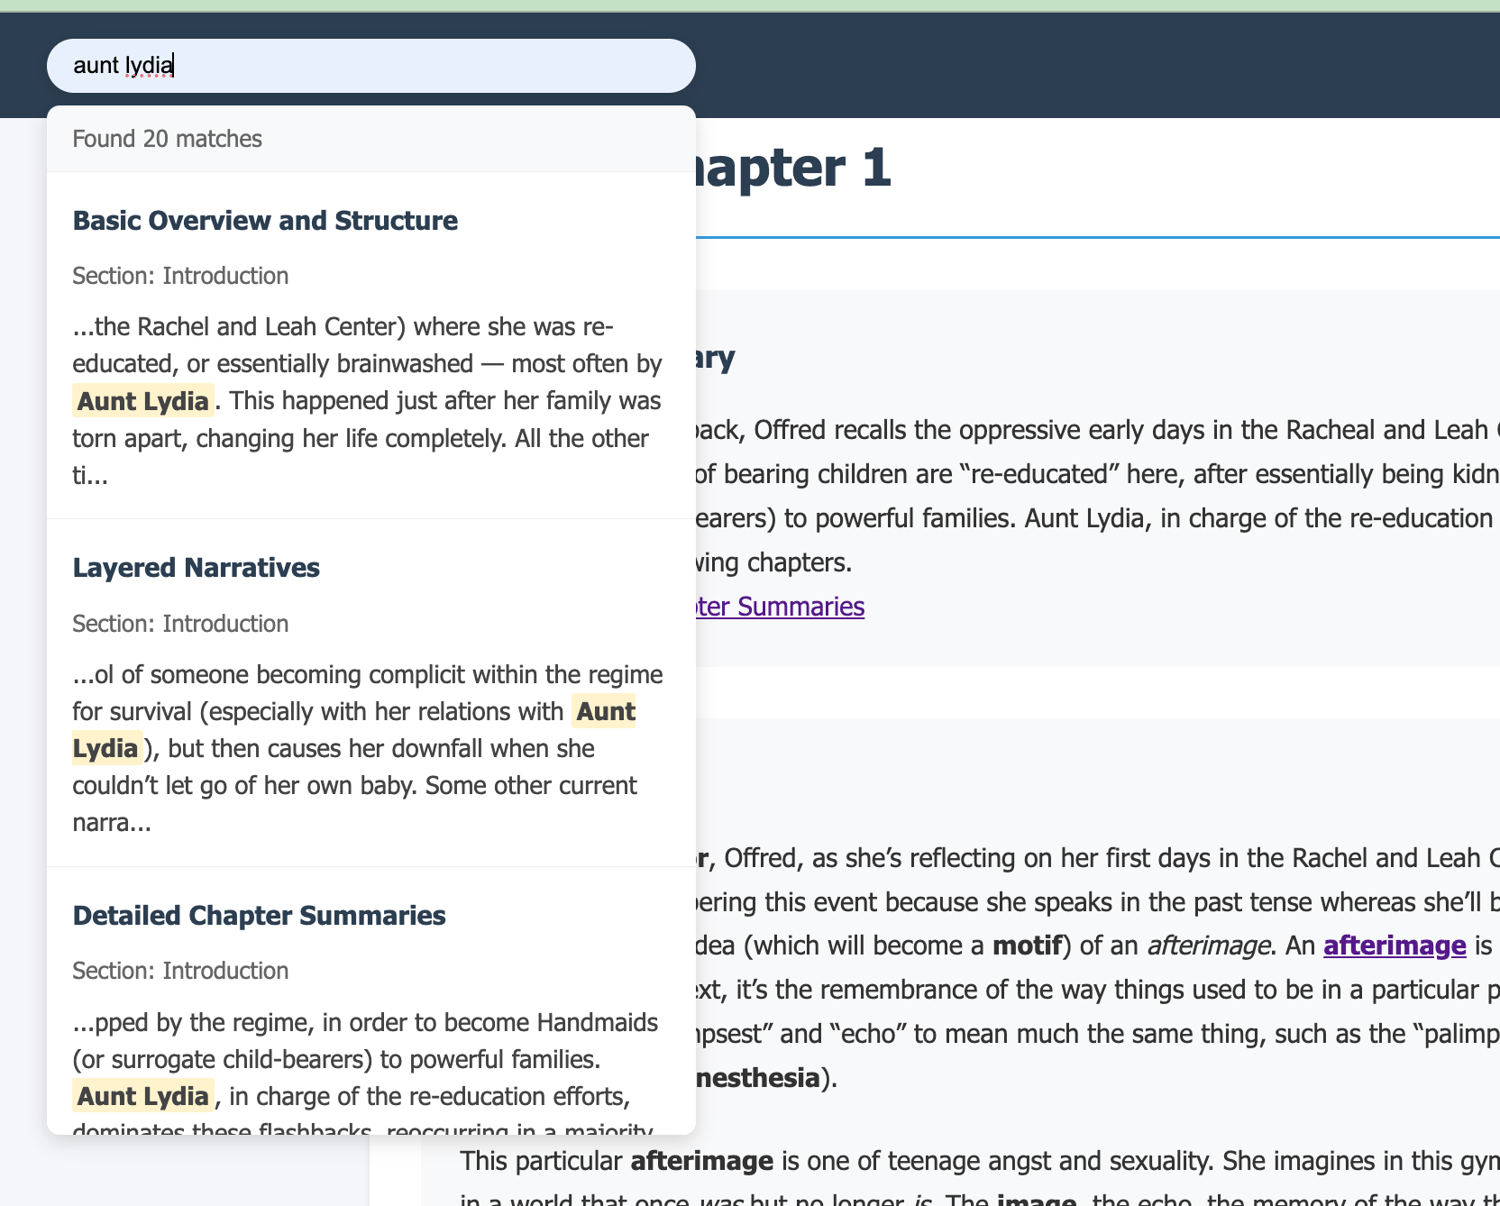Click the snippet about "becoming complicit within the regime"
The height and width of the screenshot is (1206, 1500).
(x=367, y=748)
